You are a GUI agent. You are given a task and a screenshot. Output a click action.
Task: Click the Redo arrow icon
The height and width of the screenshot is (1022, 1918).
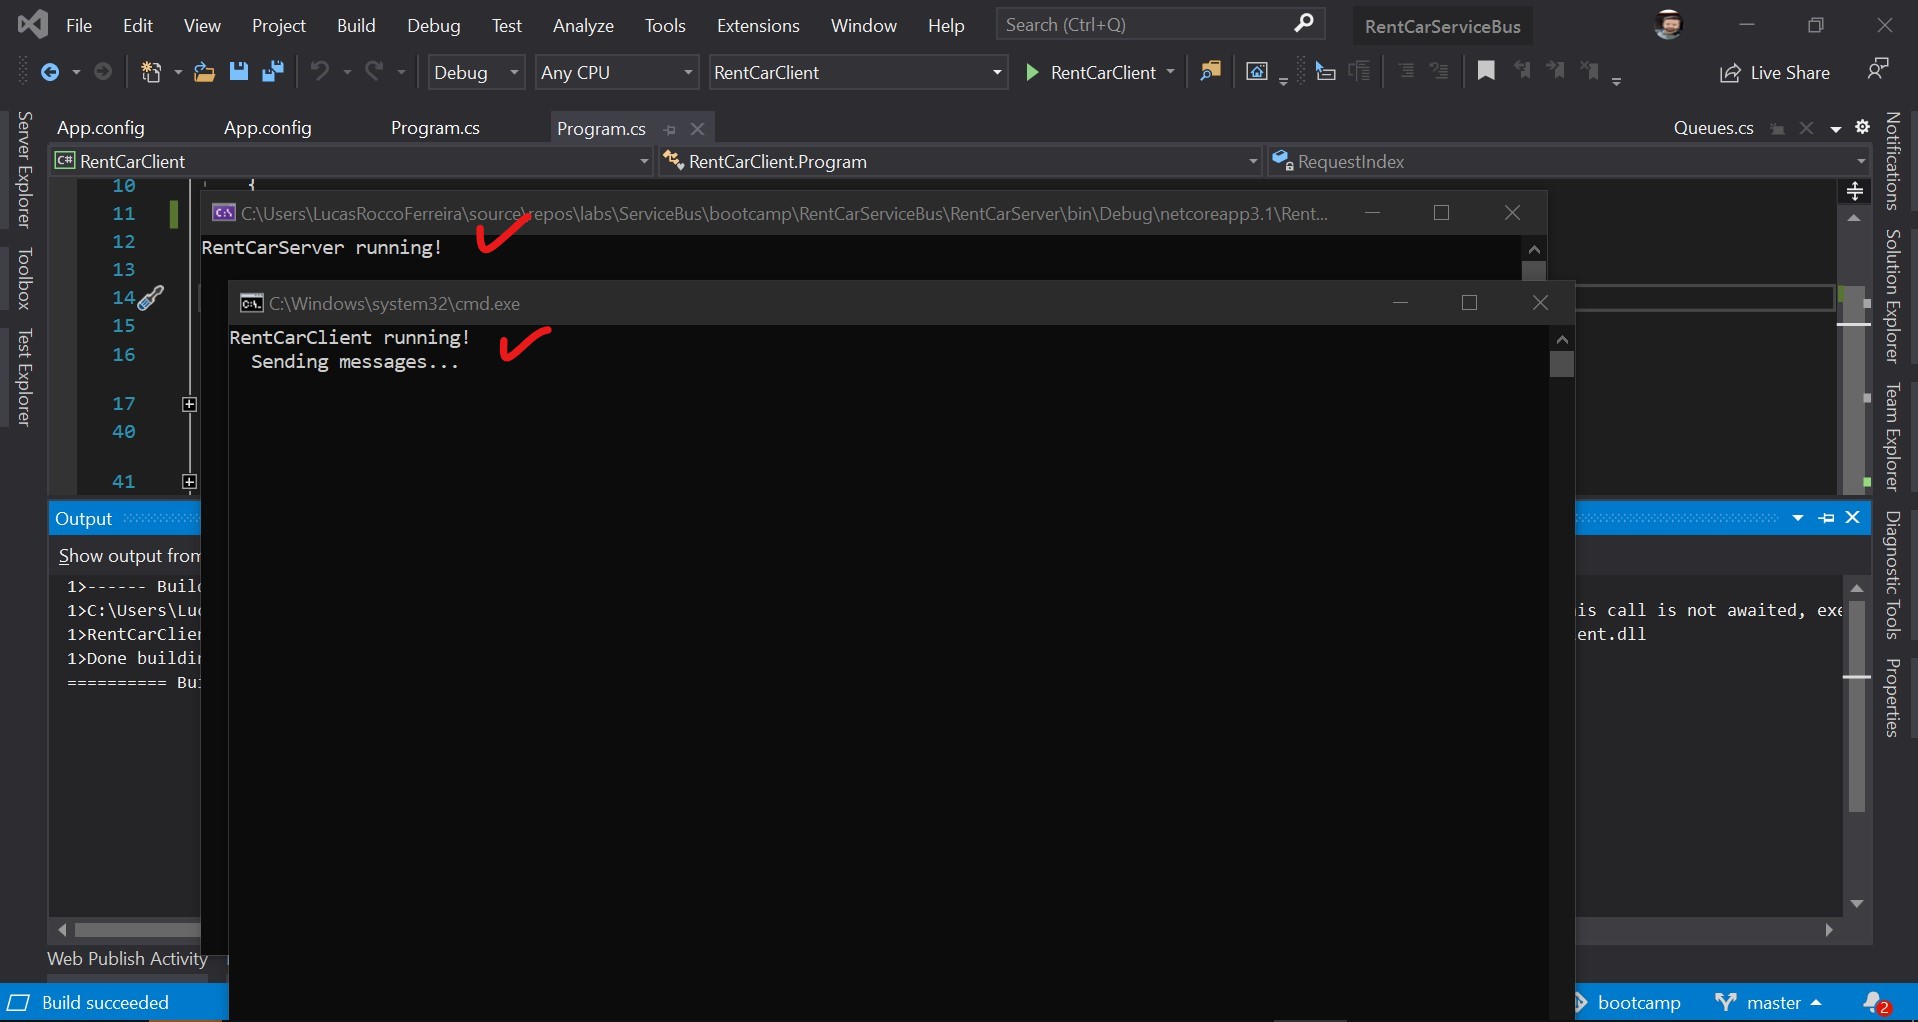pos(375,72)
